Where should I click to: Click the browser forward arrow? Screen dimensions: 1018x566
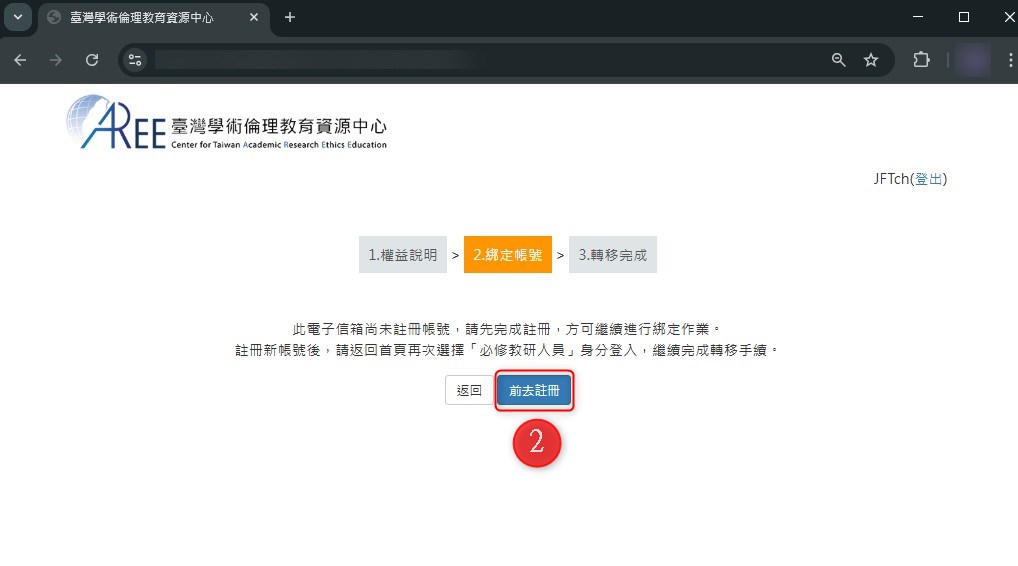56,60
